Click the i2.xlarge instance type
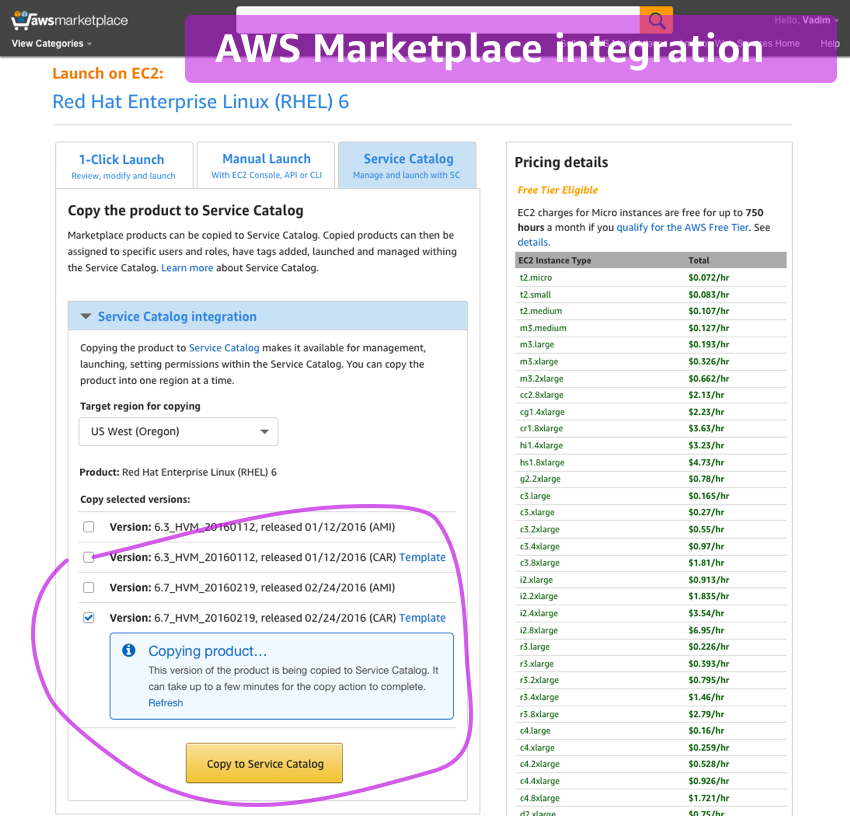Viewport: 850px width, 816px height. click(537, 580)
